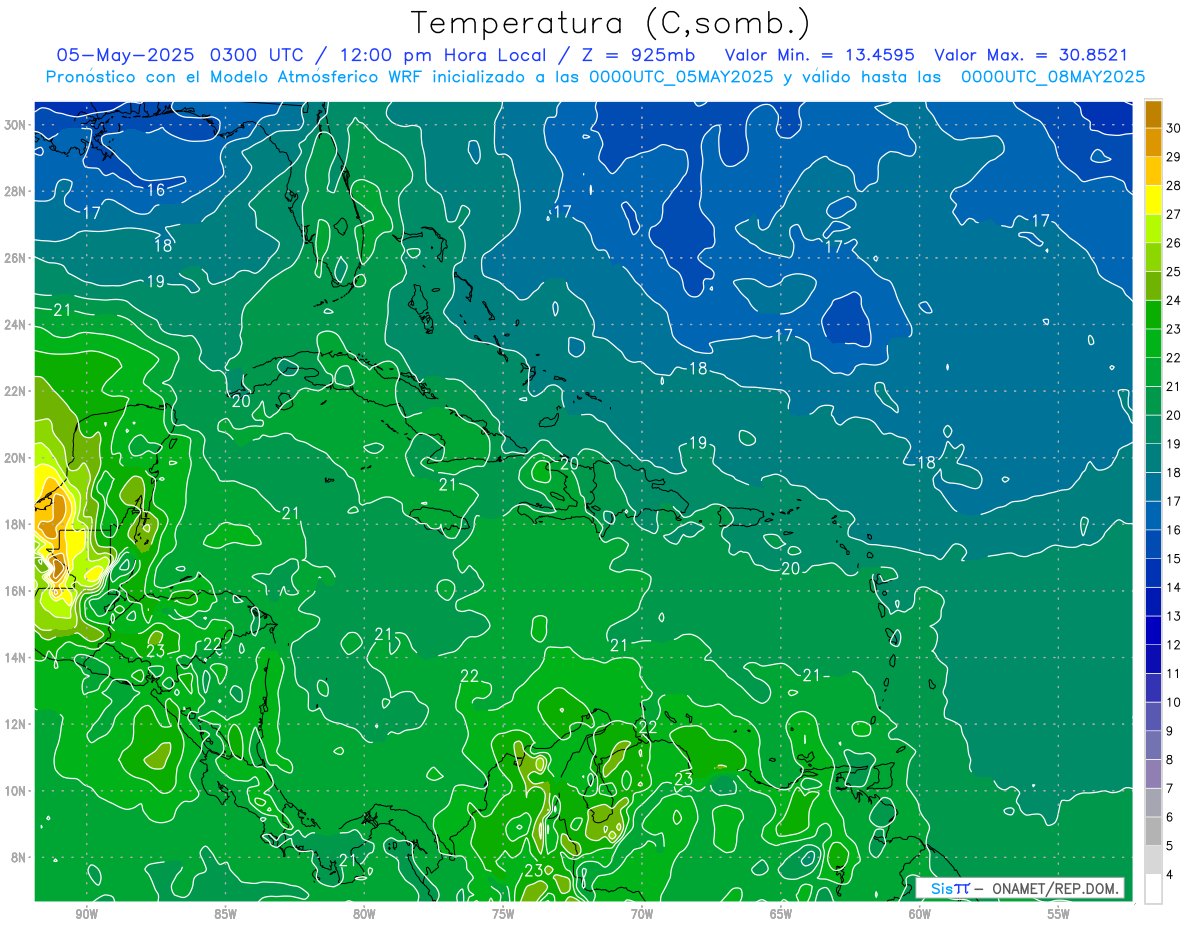Click the '8N' latitude axis label

(20, 857)
